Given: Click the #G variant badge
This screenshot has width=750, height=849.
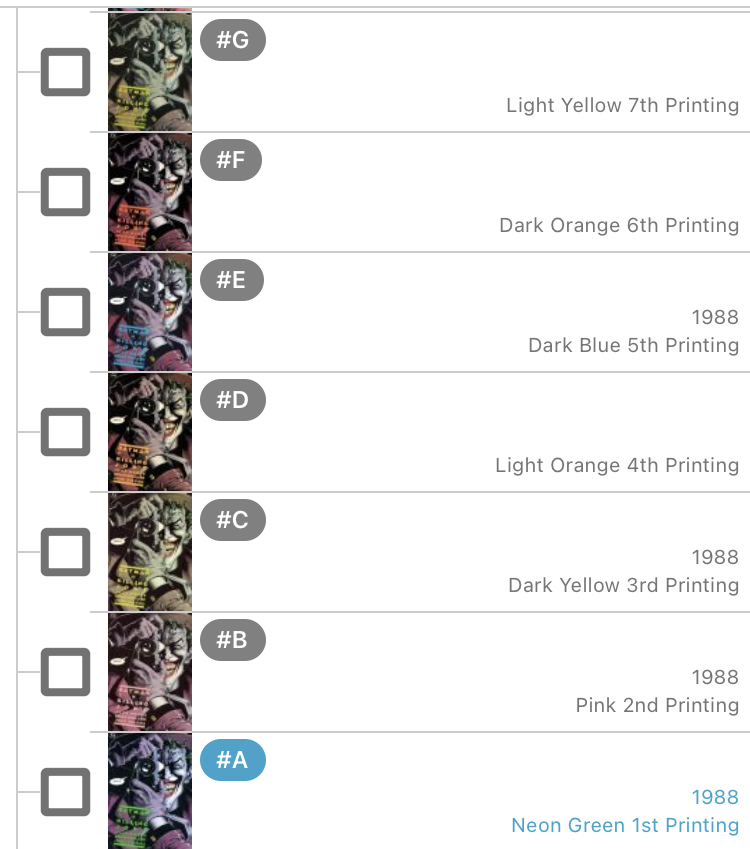Looking at the screenshot, I should pyautogui.click(x=233, y=40).
